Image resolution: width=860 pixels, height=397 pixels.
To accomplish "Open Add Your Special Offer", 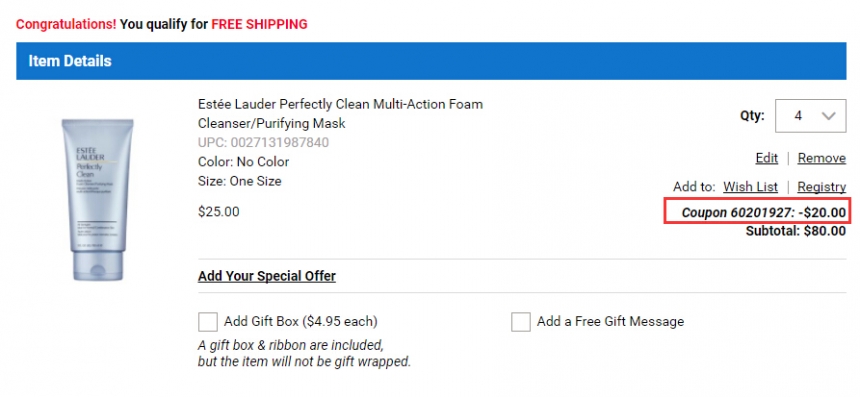I will tap(267, 275).
